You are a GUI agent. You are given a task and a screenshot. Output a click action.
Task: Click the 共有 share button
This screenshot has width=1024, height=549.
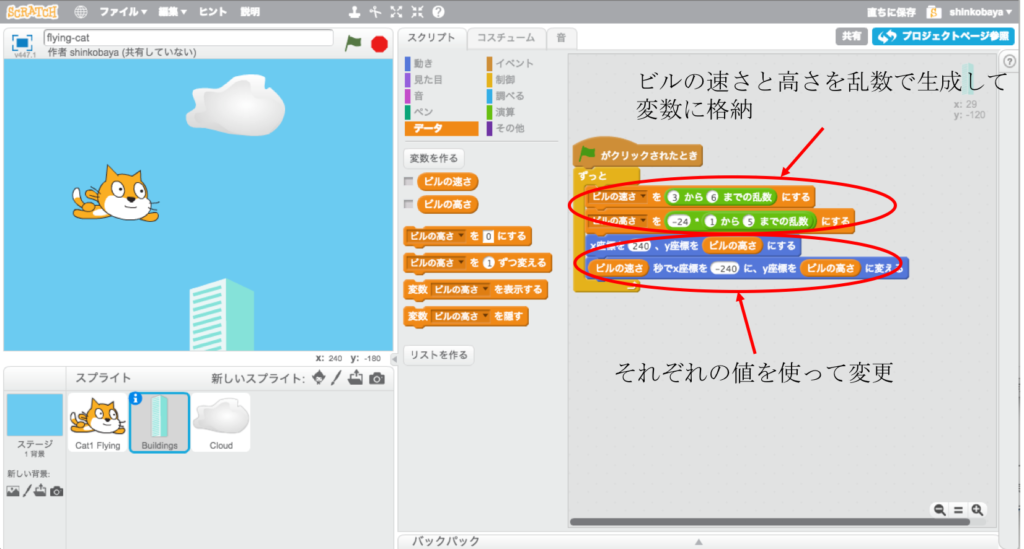pos(852,37)
